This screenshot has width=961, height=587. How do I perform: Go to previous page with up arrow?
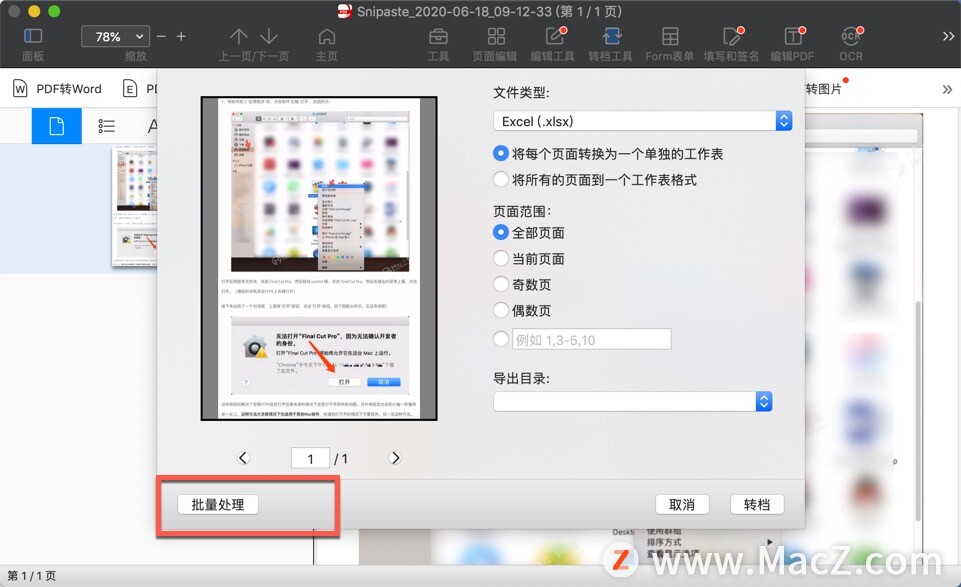(238, 36)
